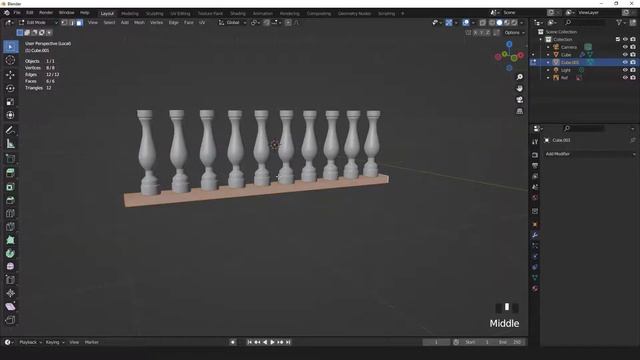Switch to solid viewport shading
Viewport: 640px width, 360px height.
point(499,23)
